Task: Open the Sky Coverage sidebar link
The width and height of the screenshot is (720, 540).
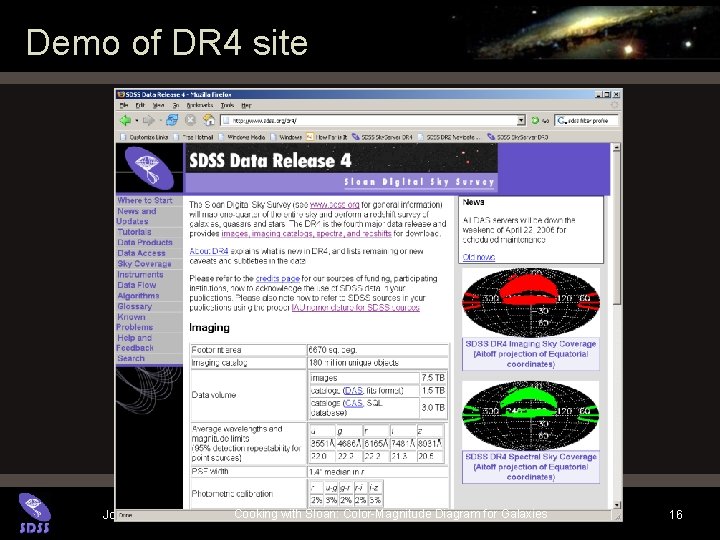Action: (x=144, y=264)
